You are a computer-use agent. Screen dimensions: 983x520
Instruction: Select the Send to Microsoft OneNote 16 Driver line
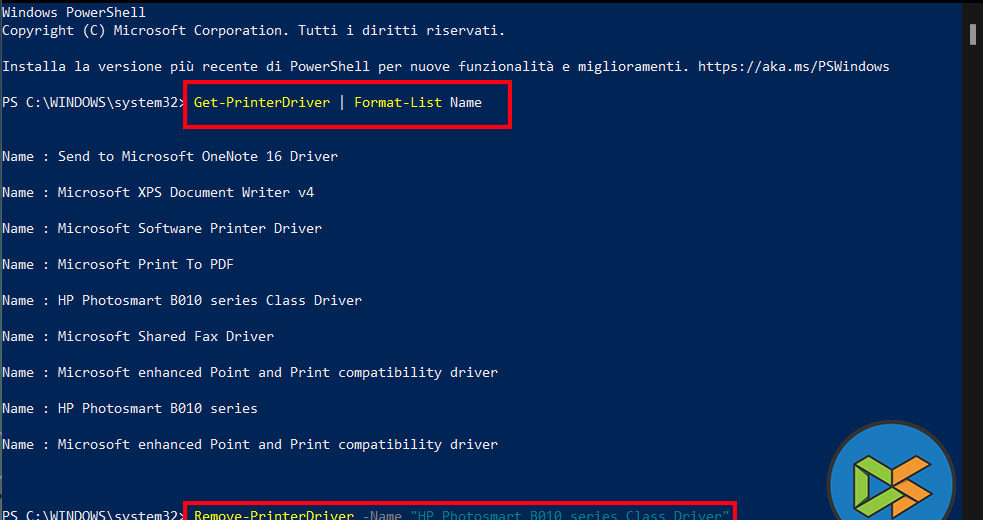[197, 156]
